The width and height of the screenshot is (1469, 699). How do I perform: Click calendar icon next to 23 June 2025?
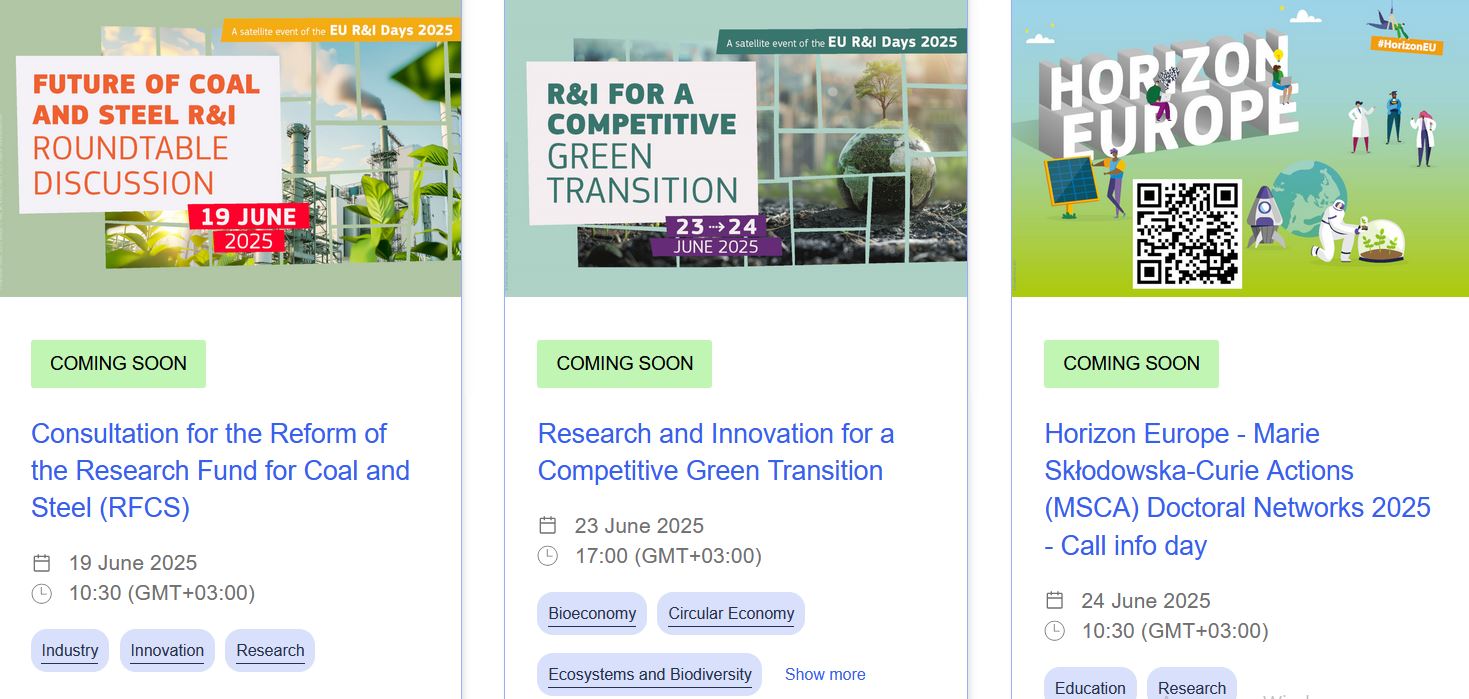coord(547,526)
